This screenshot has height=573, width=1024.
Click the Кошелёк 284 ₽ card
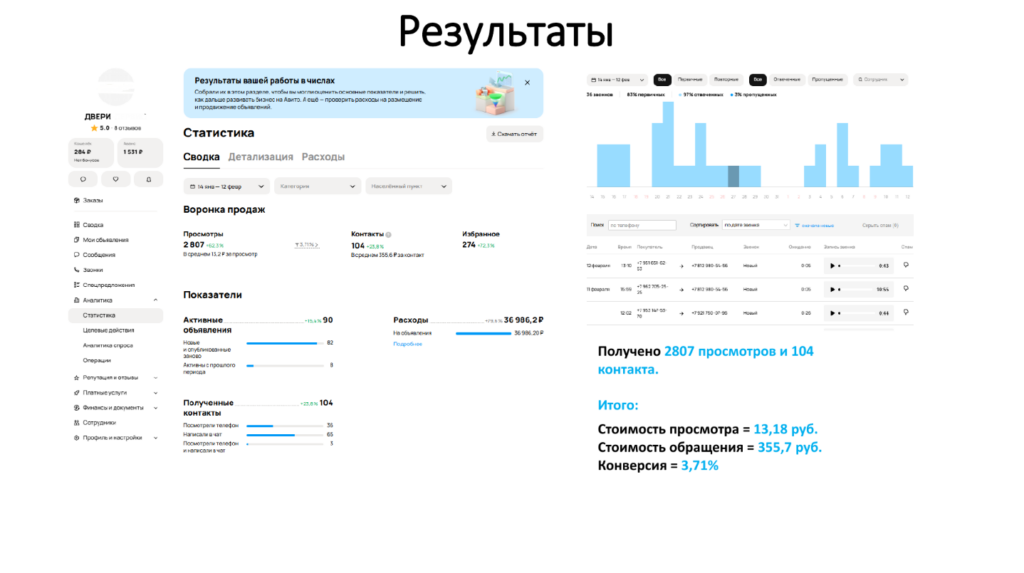(x=91, y=152)
